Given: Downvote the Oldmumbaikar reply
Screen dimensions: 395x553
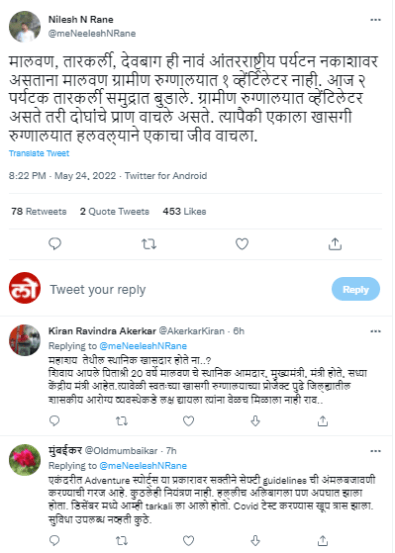Looking at the screenshot, I should coord(255,540).
